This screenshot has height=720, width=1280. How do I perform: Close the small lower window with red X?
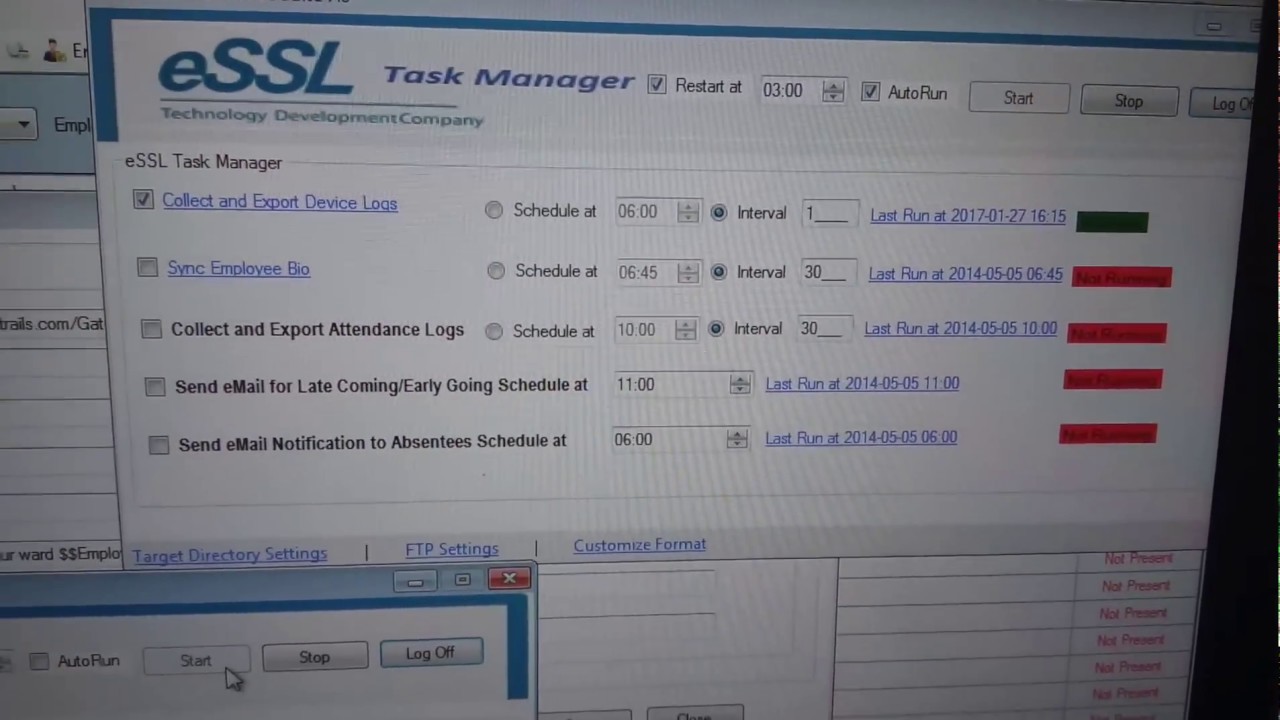pyautogui.click(x=509, y=578)
